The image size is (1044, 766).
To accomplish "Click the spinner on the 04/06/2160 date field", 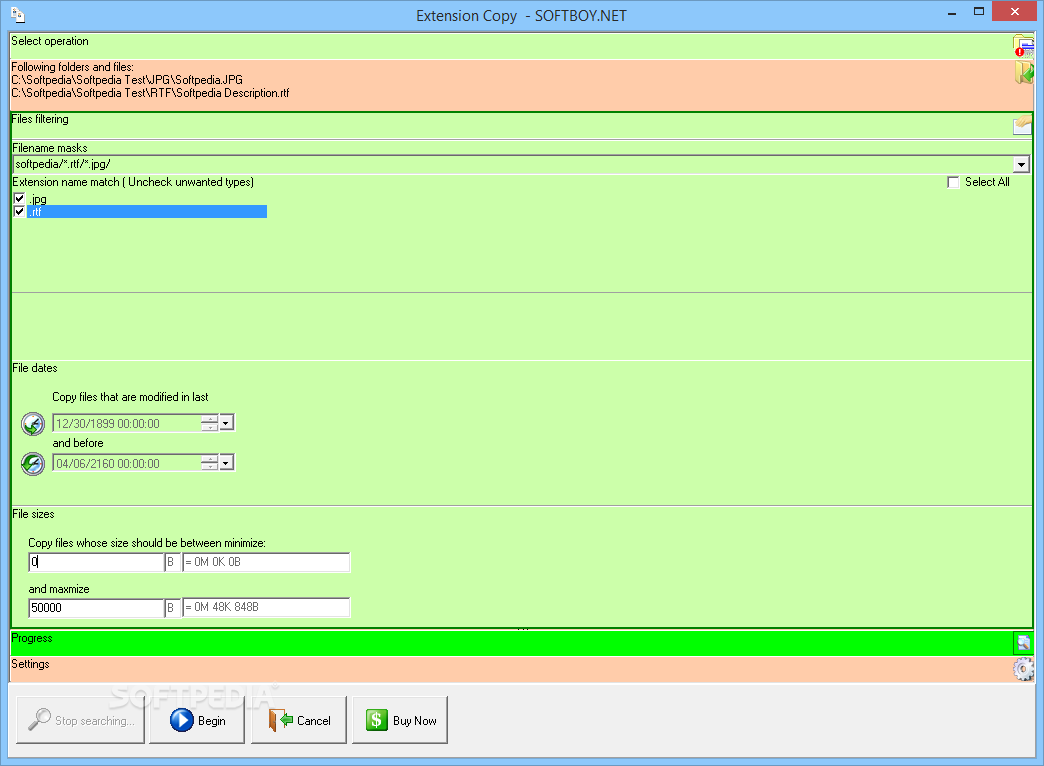I will 210,463.
